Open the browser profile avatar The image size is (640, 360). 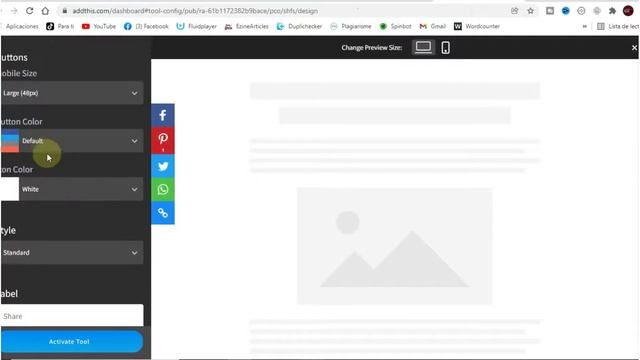628,11
